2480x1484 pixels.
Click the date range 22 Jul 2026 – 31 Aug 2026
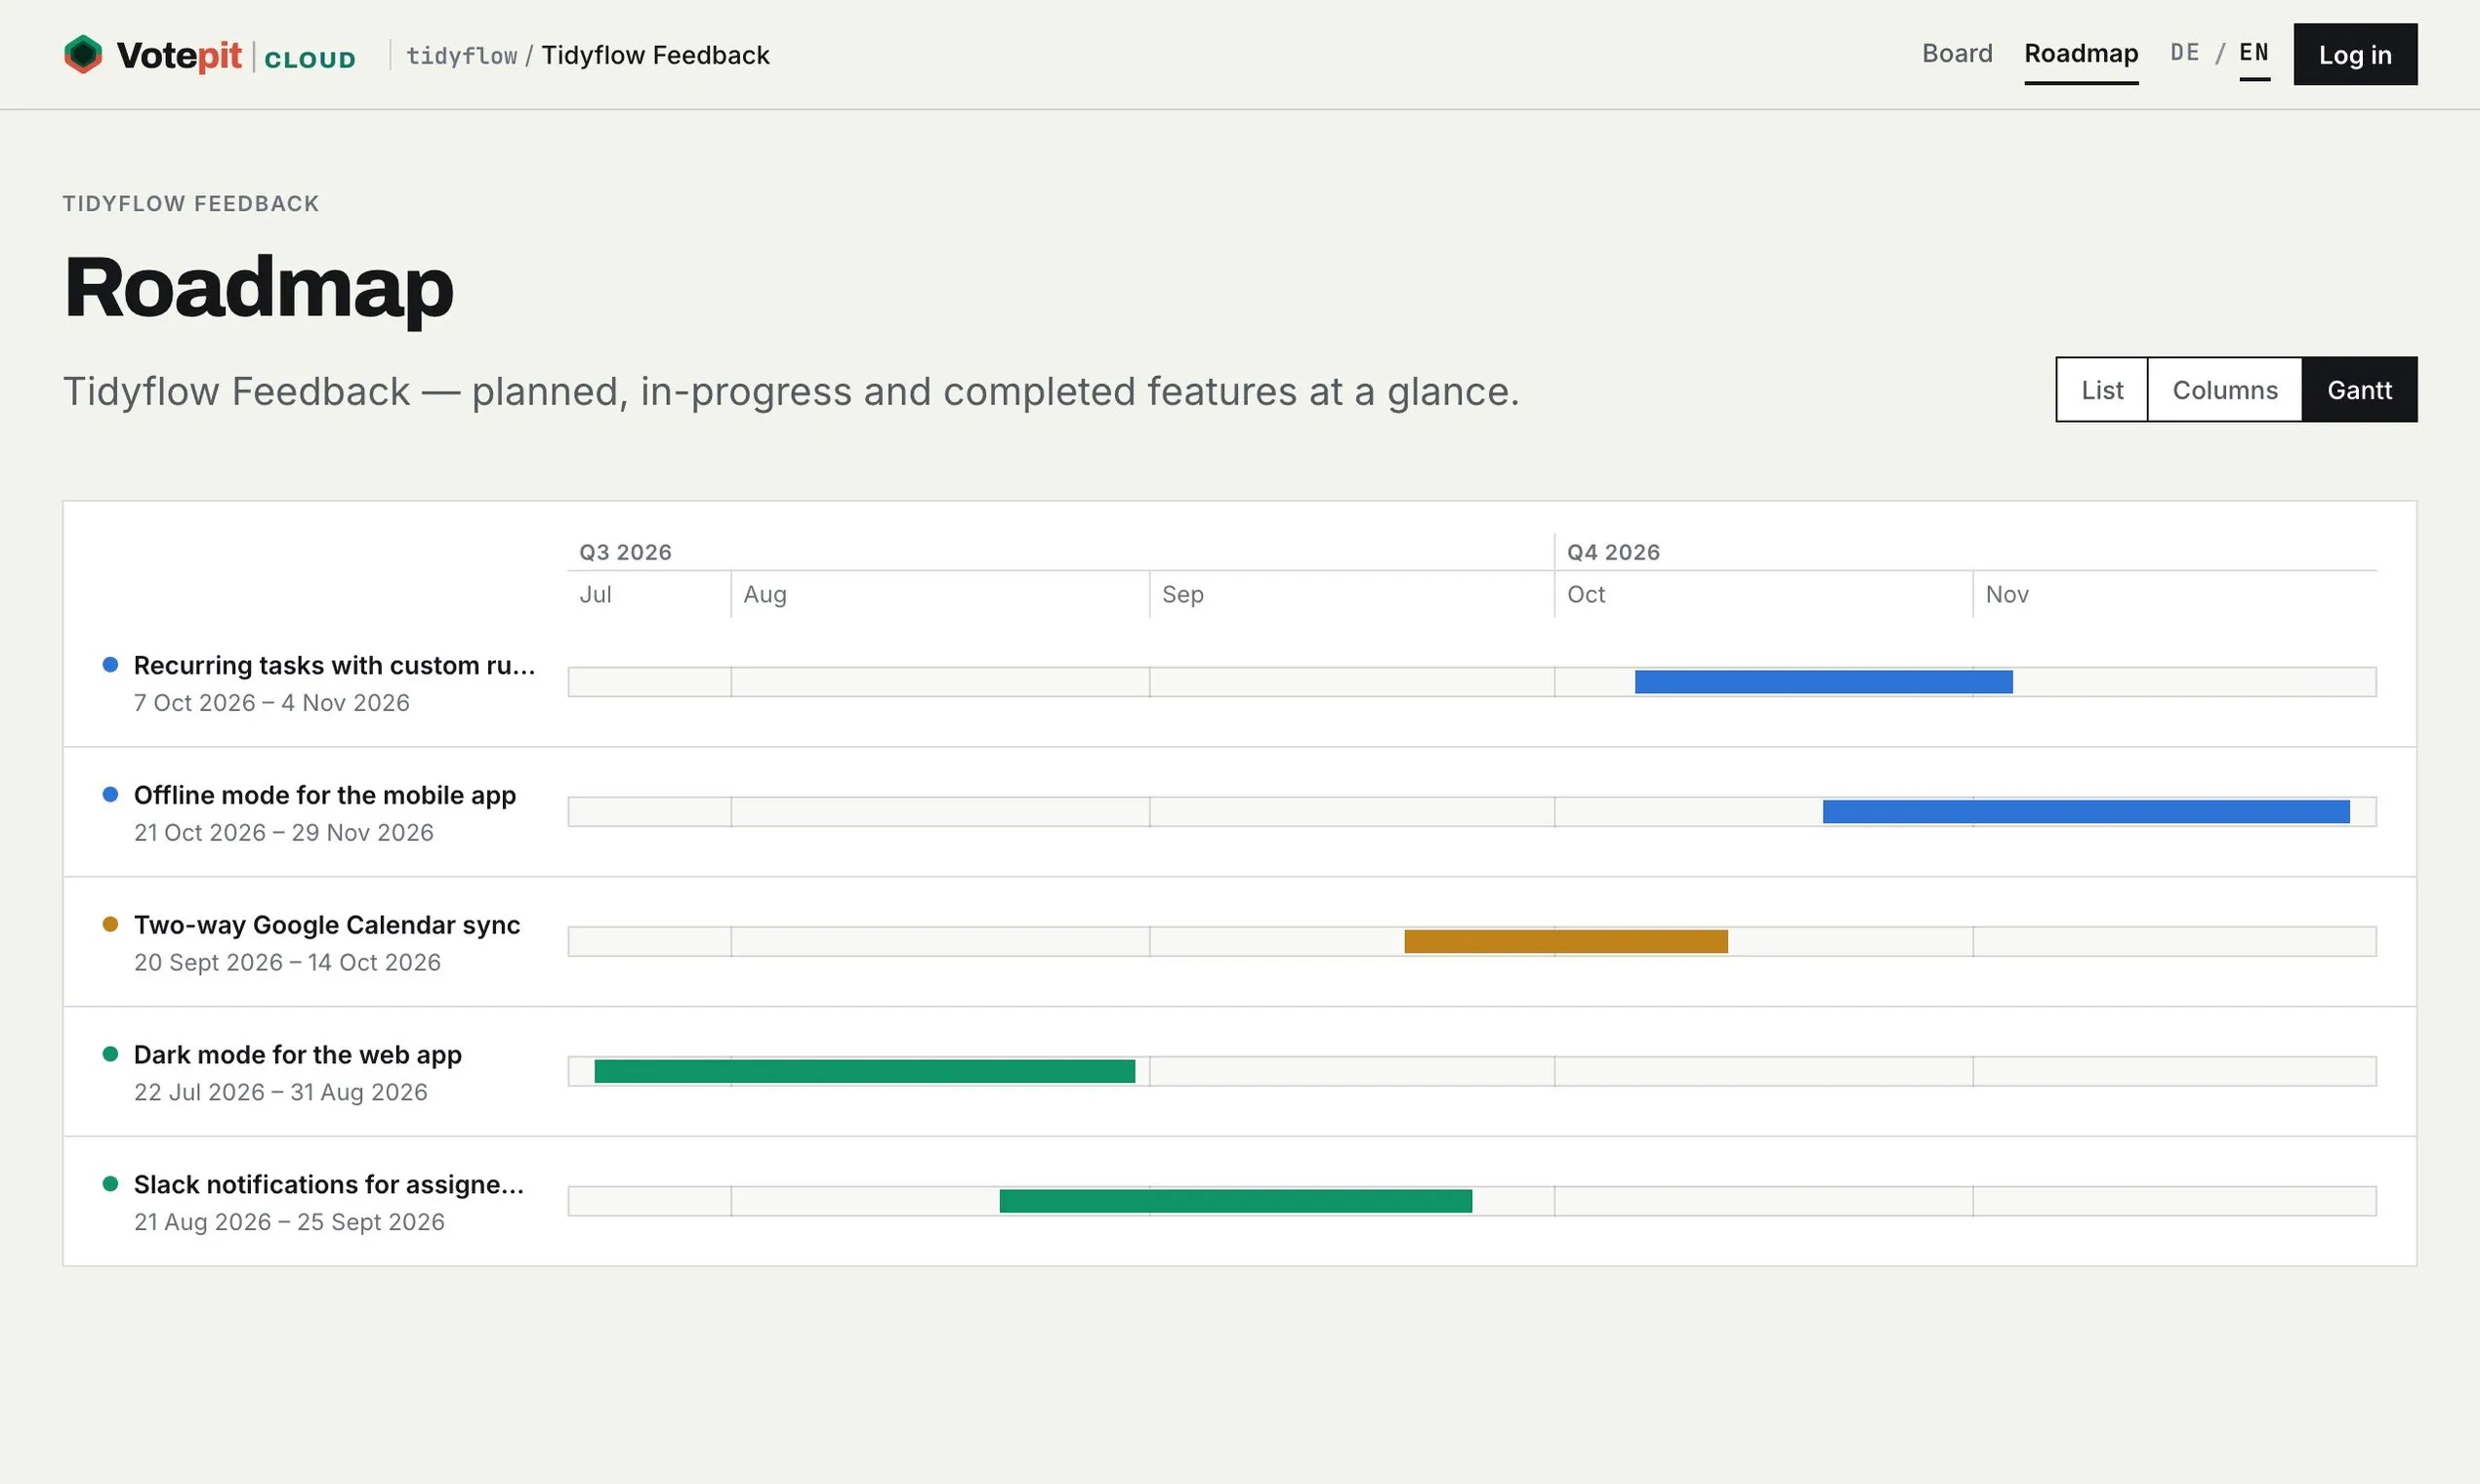281,1093
